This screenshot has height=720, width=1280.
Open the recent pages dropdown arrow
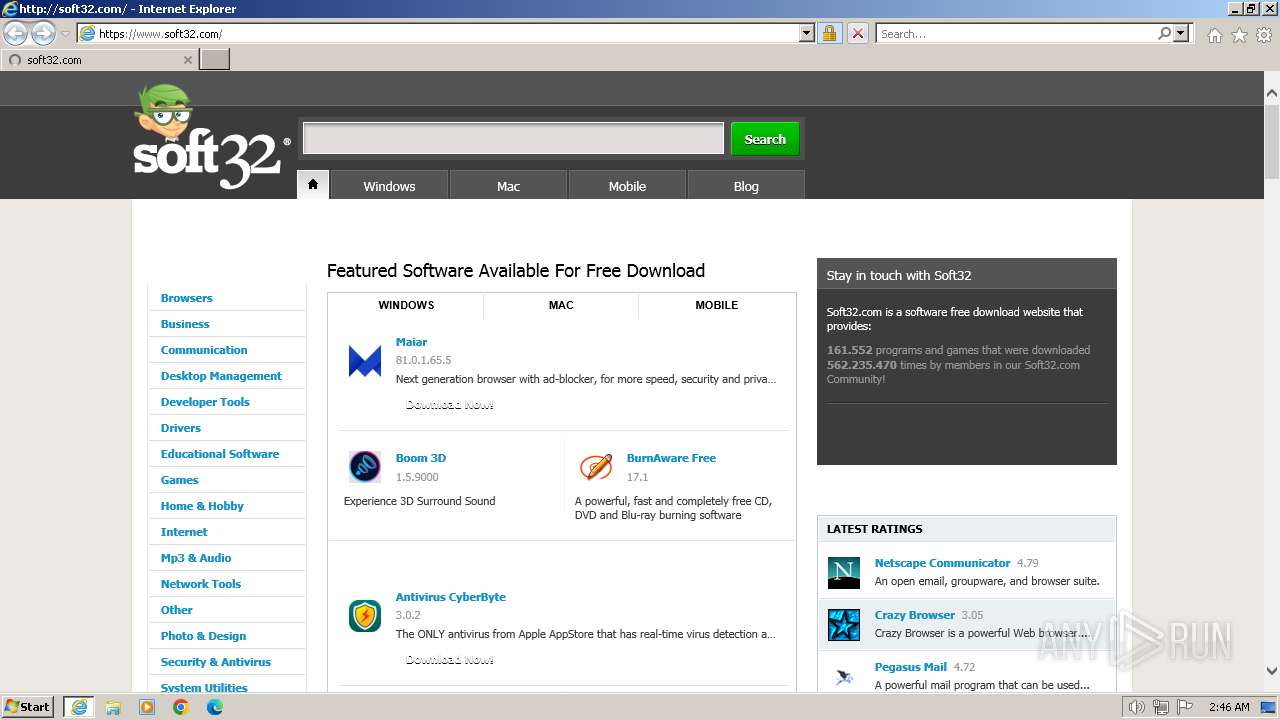(x=66, y=34)
